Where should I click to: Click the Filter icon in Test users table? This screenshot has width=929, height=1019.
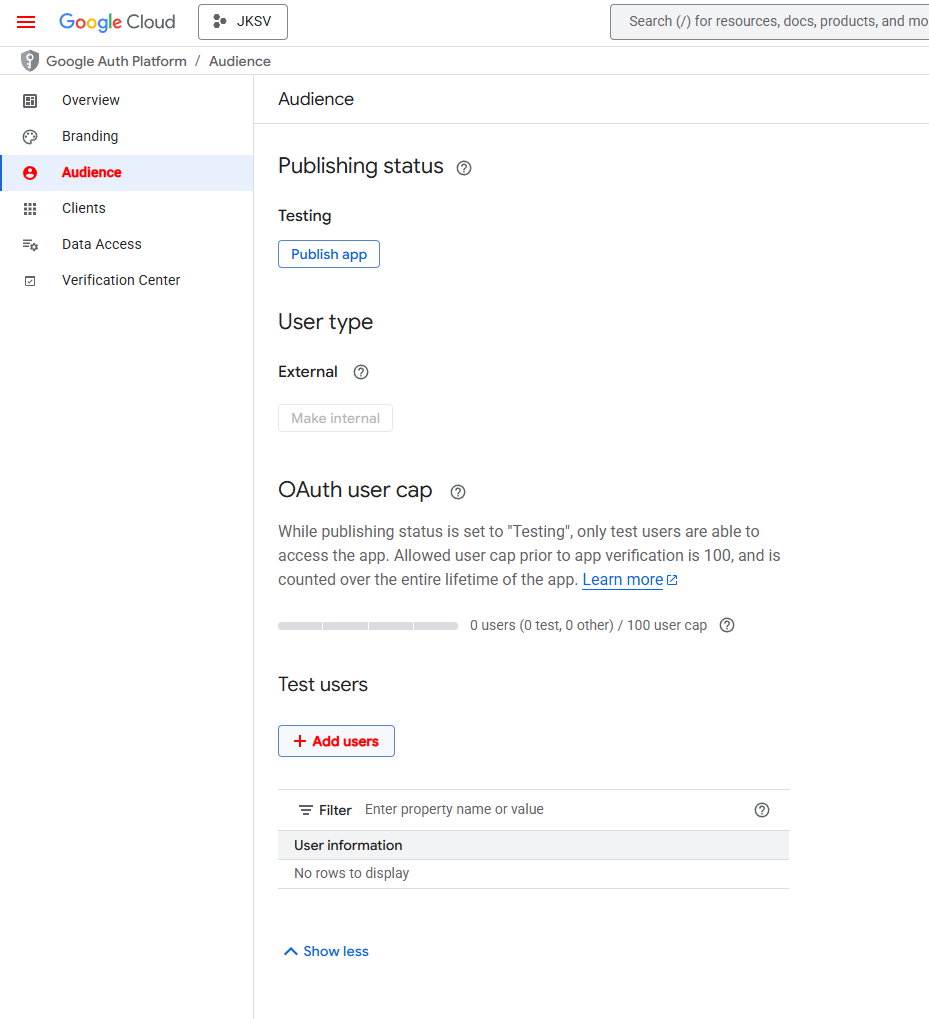(x=306, y=810)
